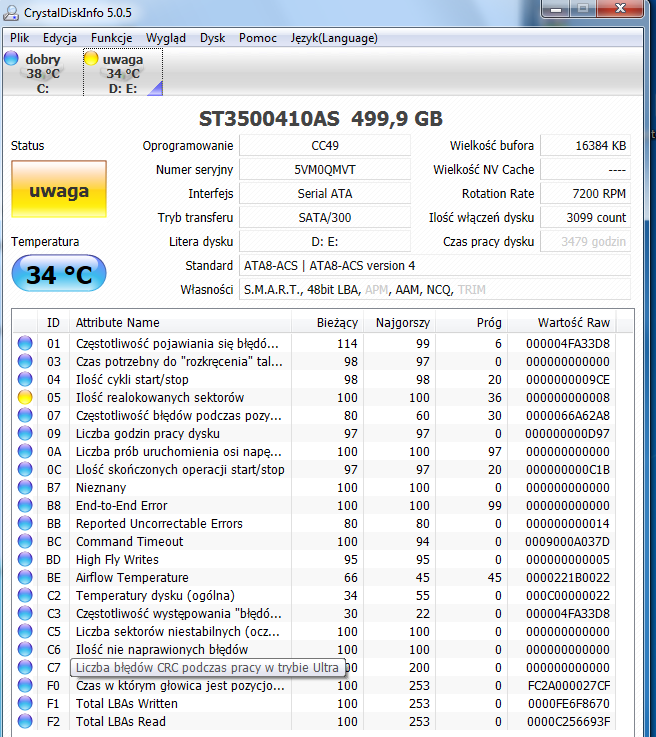Click raw value 0009000A037D
The height and width of the screenshot is (737, 656).
tap(567, 541)
